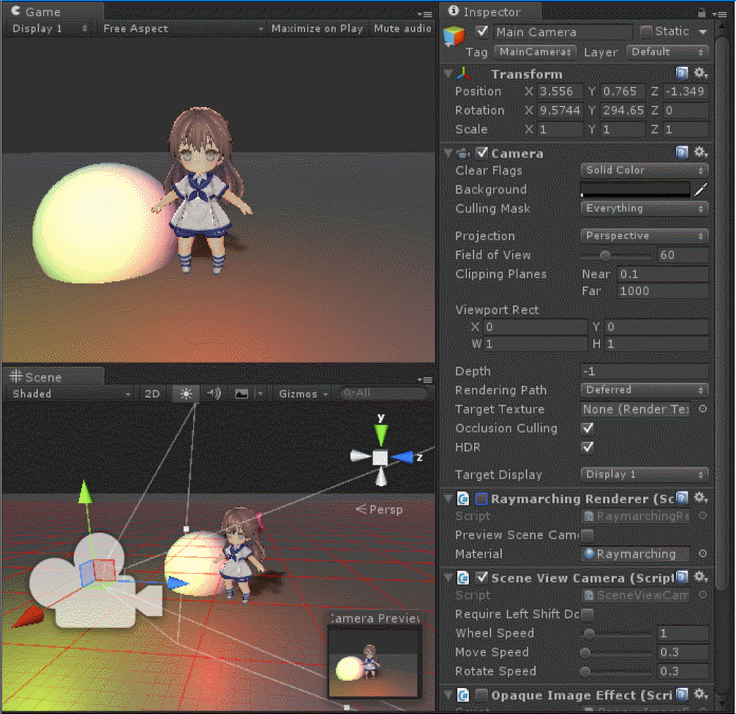Disable Scene View Camera component checkbox

click(482, 577)
